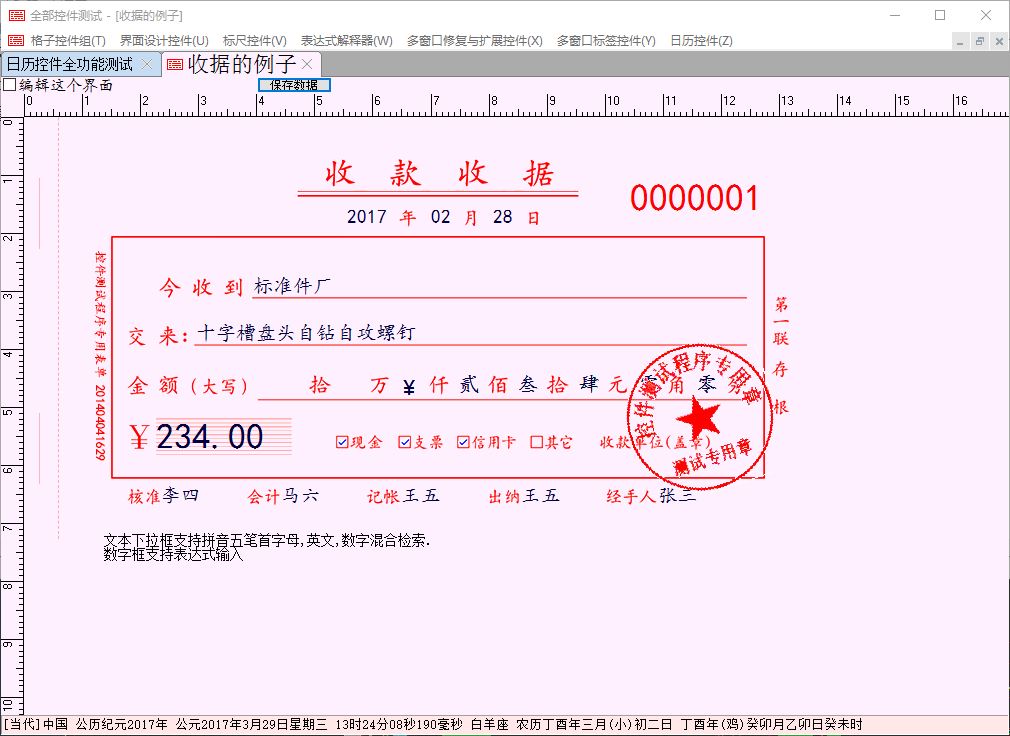Click the amount field 234.00

point(224,437)
